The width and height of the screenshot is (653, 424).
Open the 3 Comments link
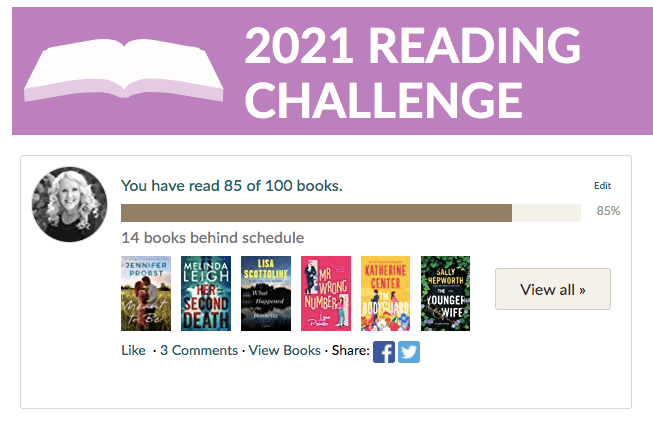point(199,351)
